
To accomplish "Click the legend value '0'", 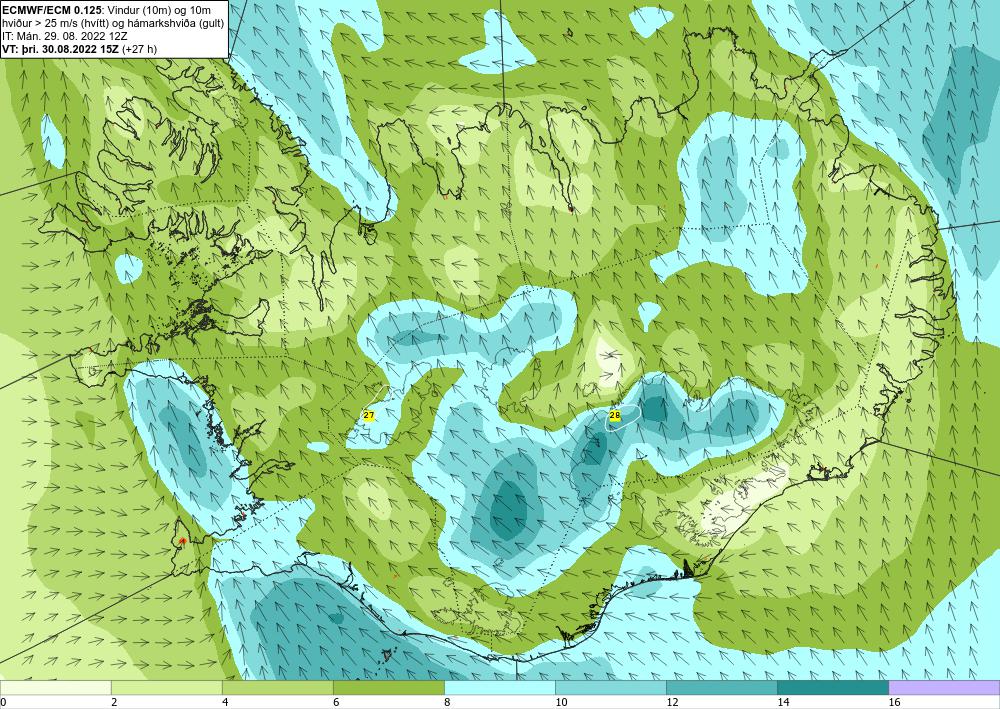I will pyautogui.click(x=3, y=702).
